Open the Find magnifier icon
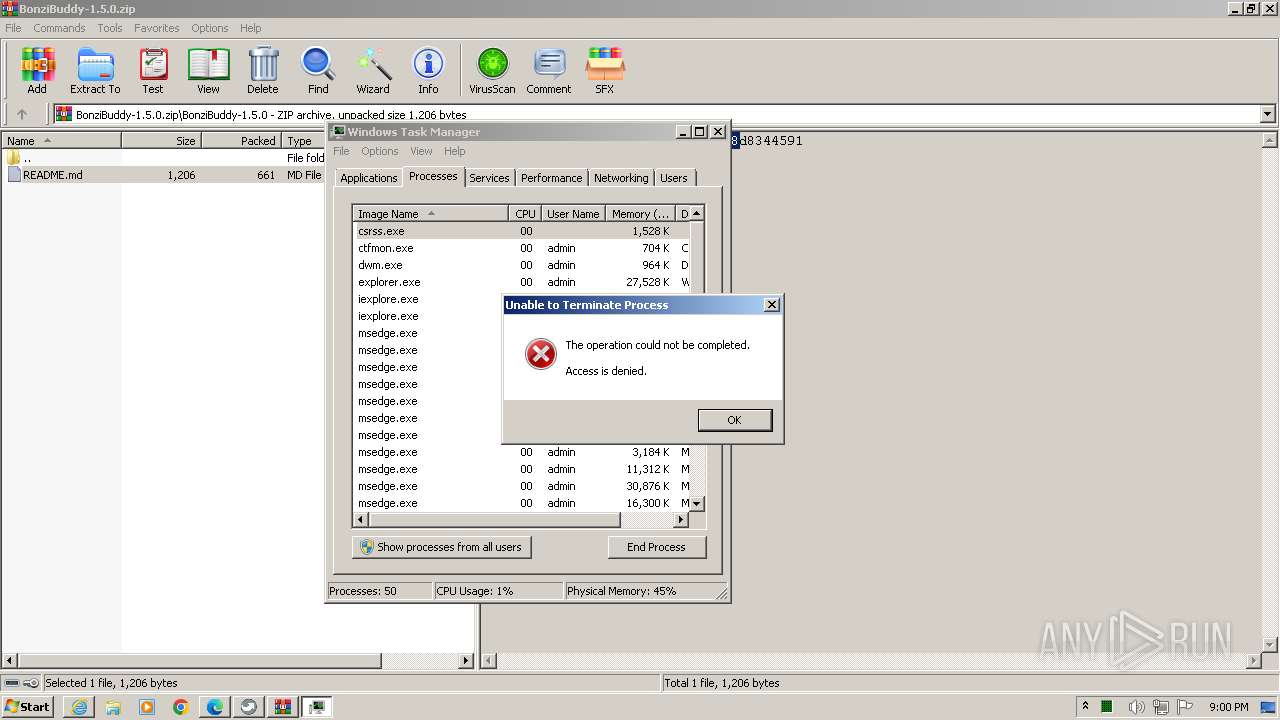 click(x=318, y=70)
